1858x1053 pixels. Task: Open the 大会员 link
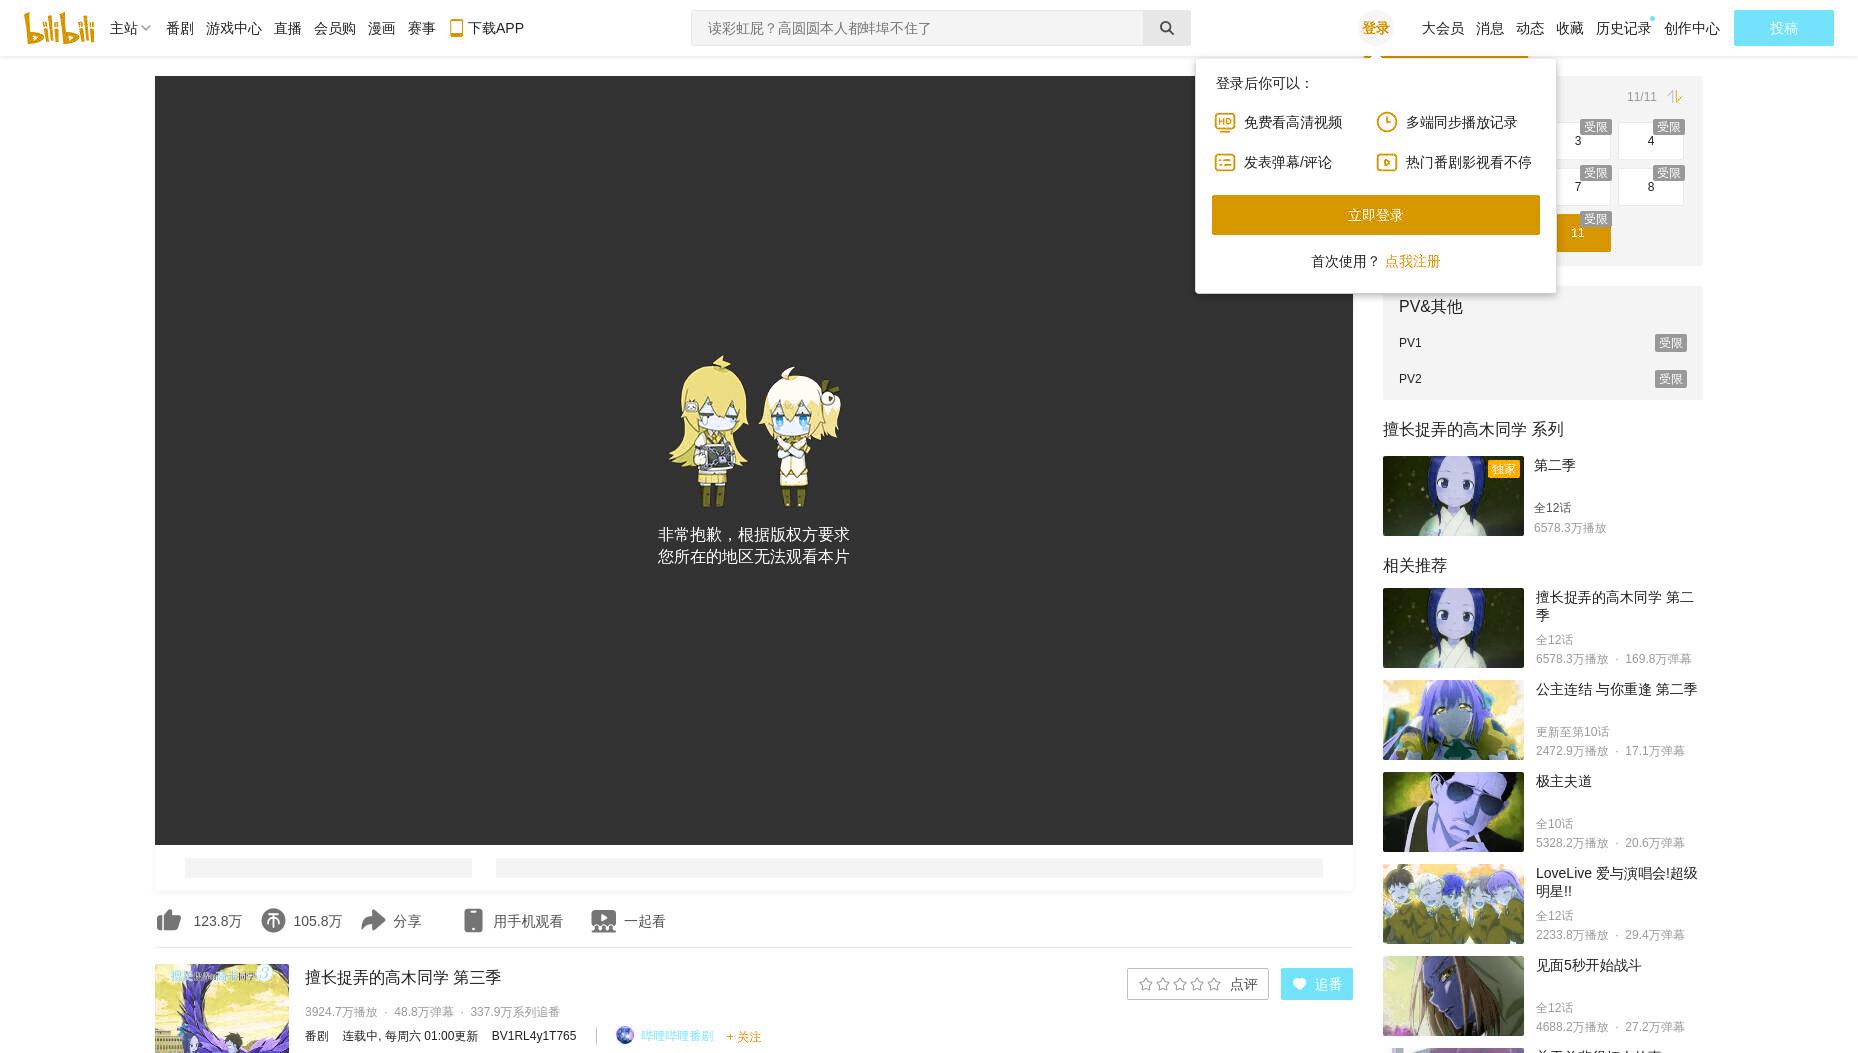click(x=1443, y=28)
